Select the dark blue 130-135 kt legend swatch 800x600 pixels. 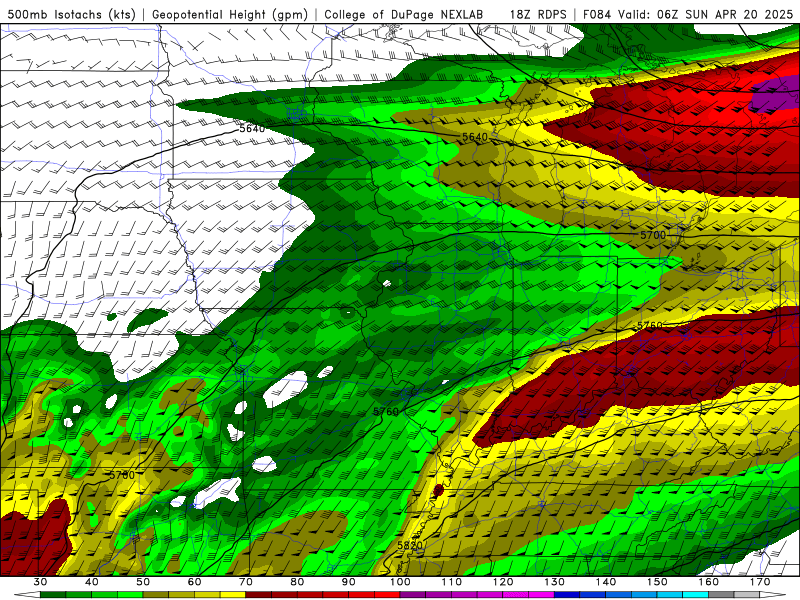[567, 595]
